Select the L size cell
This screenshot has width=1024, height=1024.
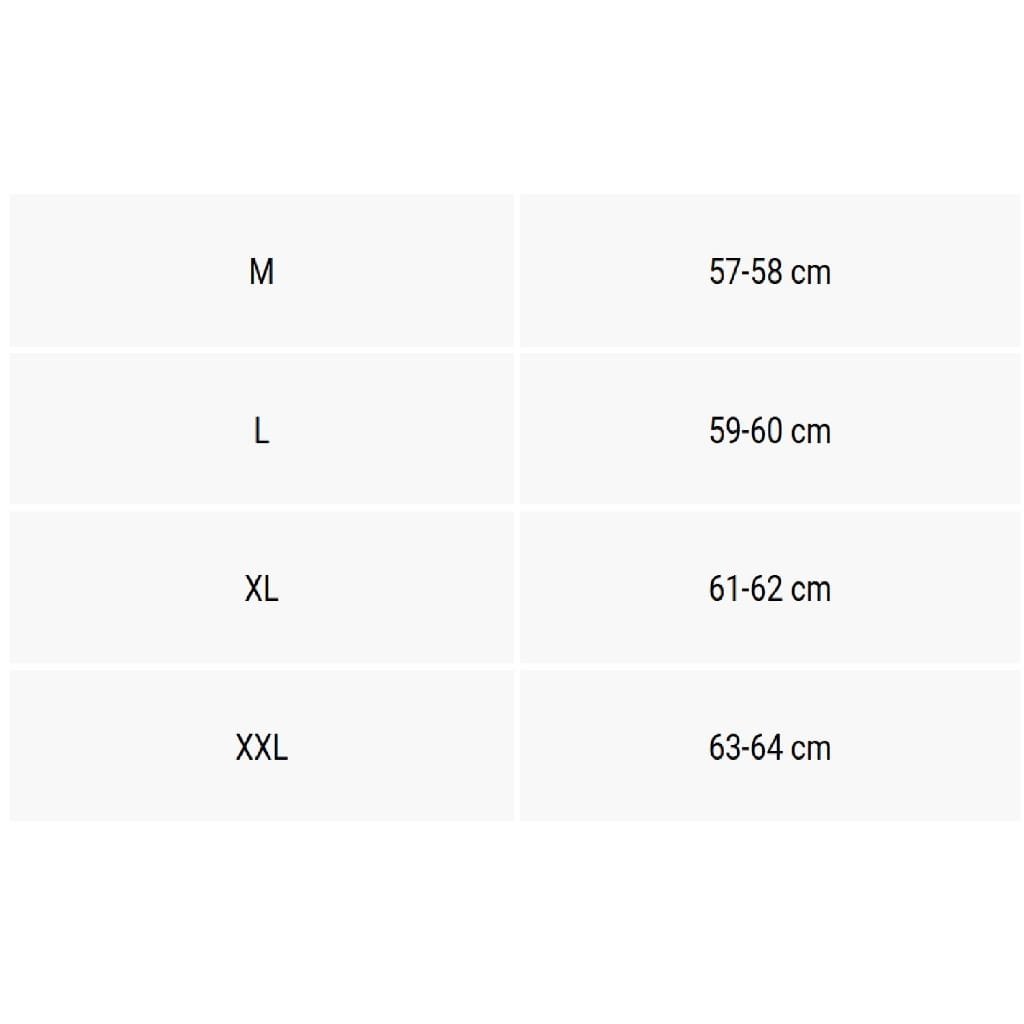click(x=261, y=429)
